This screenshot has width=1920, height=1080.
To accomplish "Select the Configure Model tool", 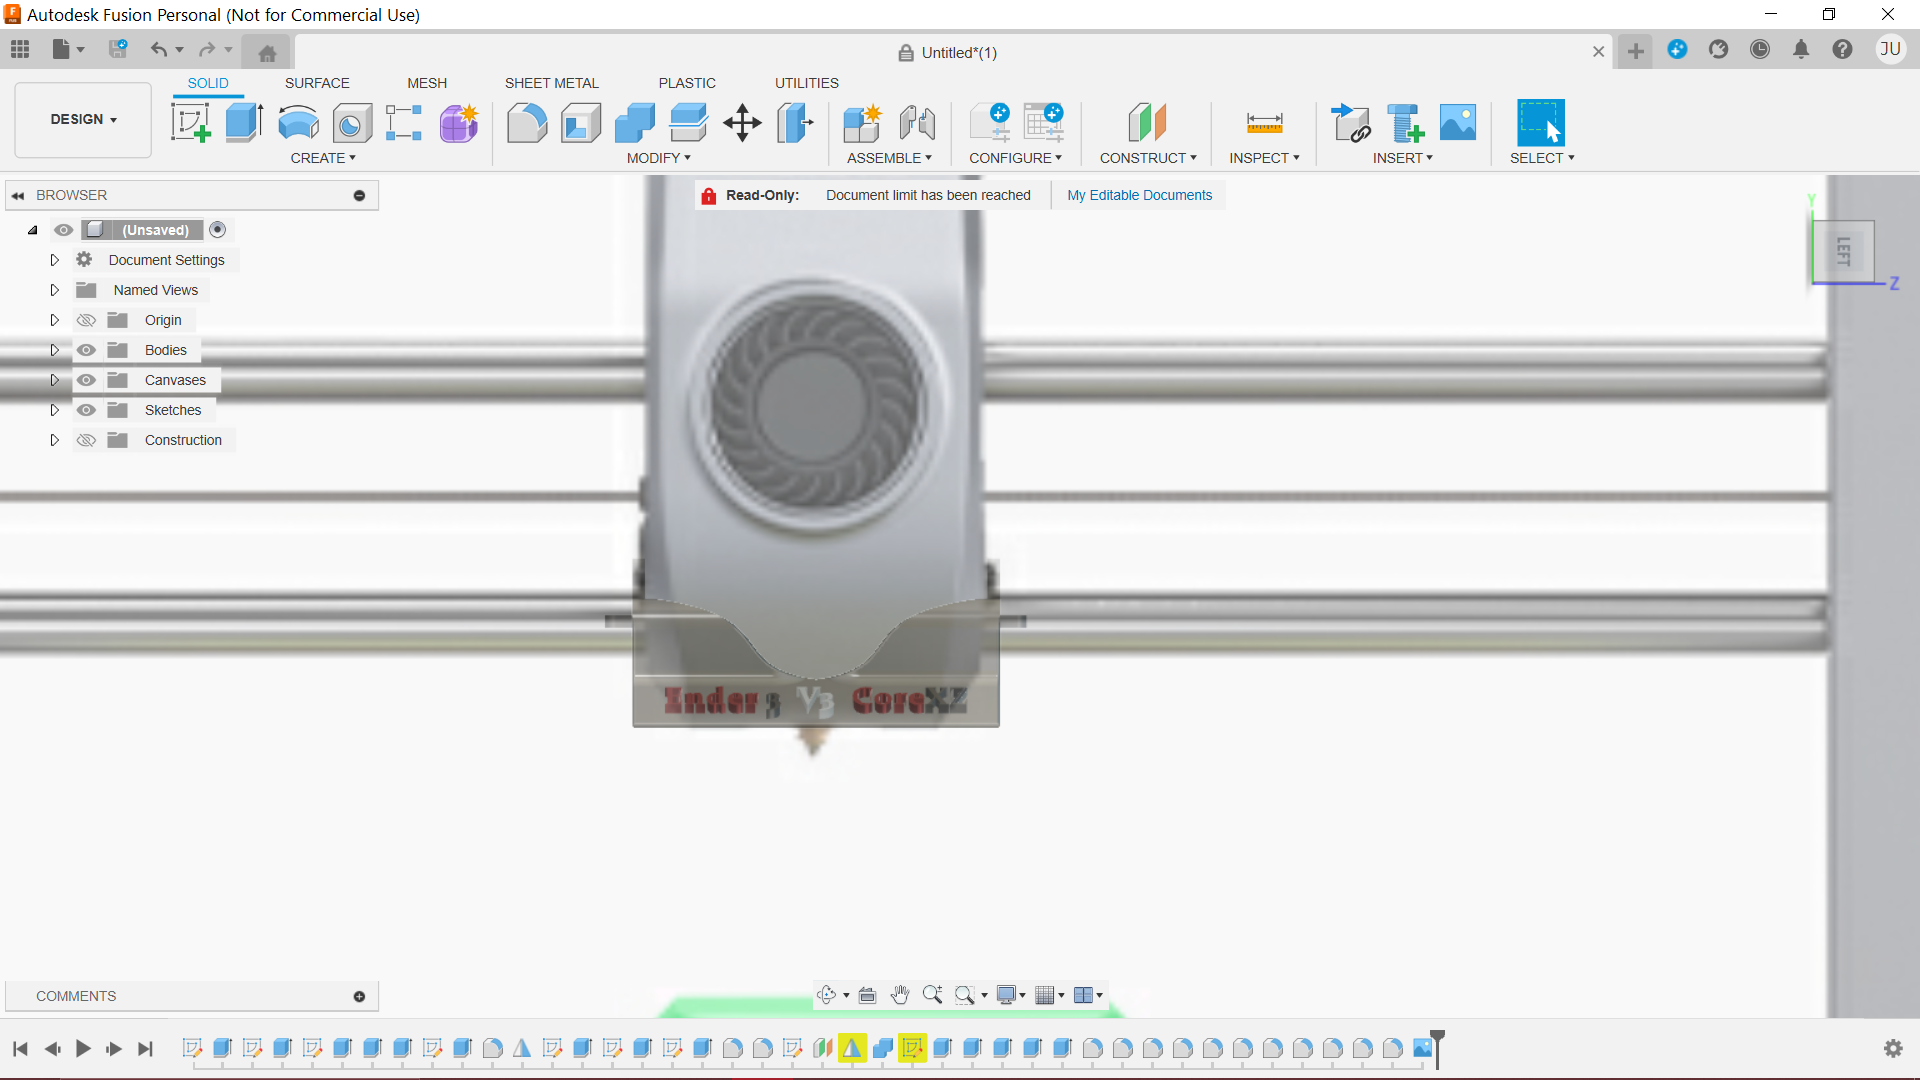I will pos(990,123).
